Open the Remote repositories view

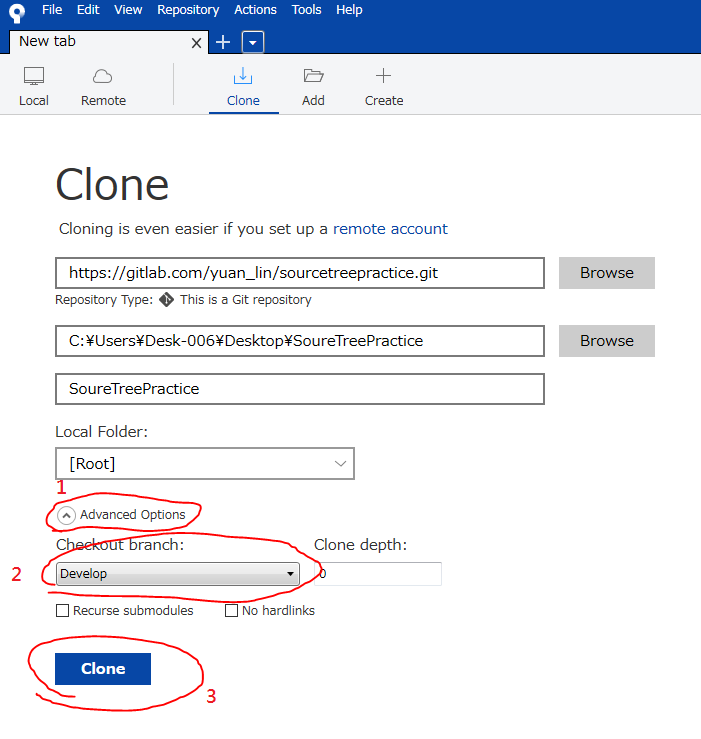[x=103, y=87]
